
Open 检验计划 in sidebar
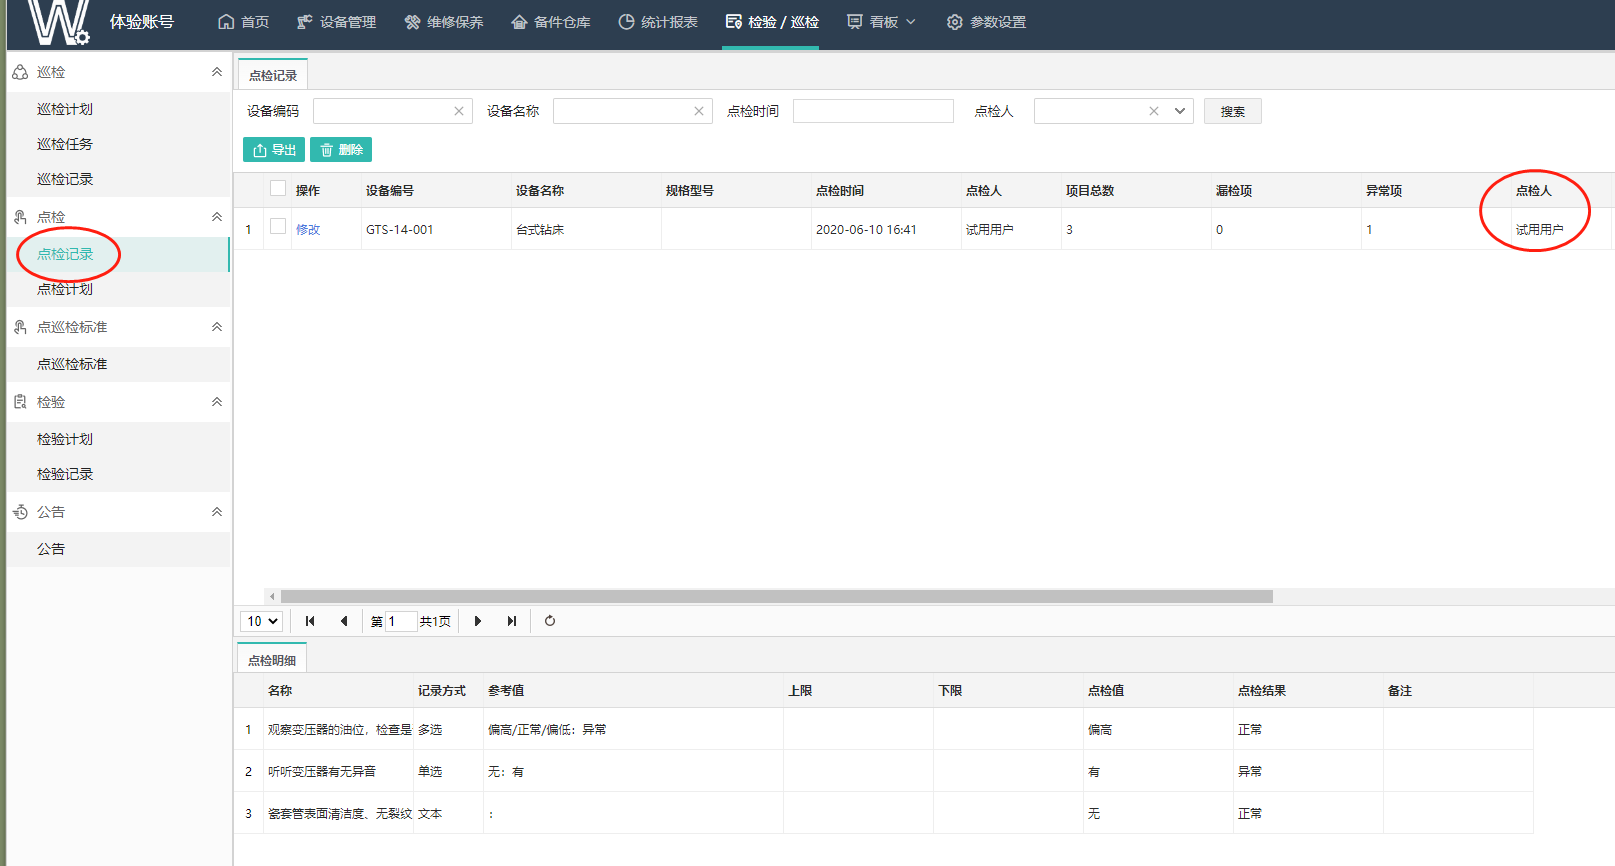click(x=65, y=439)
